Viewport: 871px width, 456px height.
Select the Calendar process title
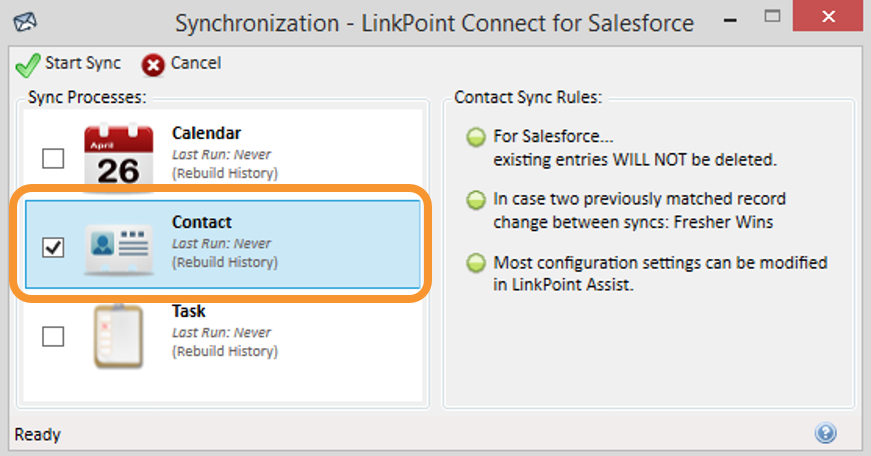[x=206, y=133]
